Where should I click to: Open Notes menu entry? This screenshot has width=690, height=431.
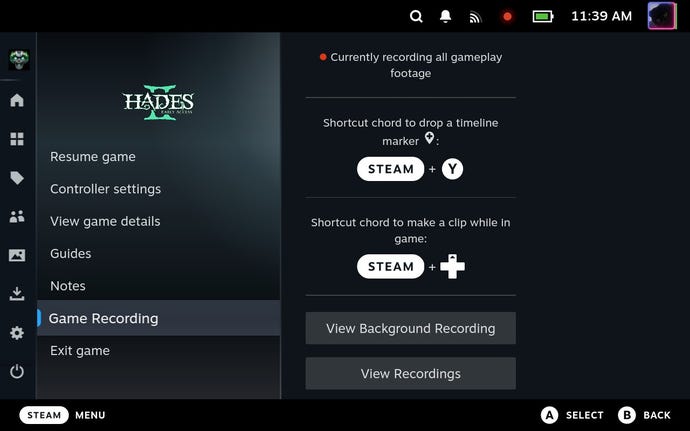pos(158,286)
